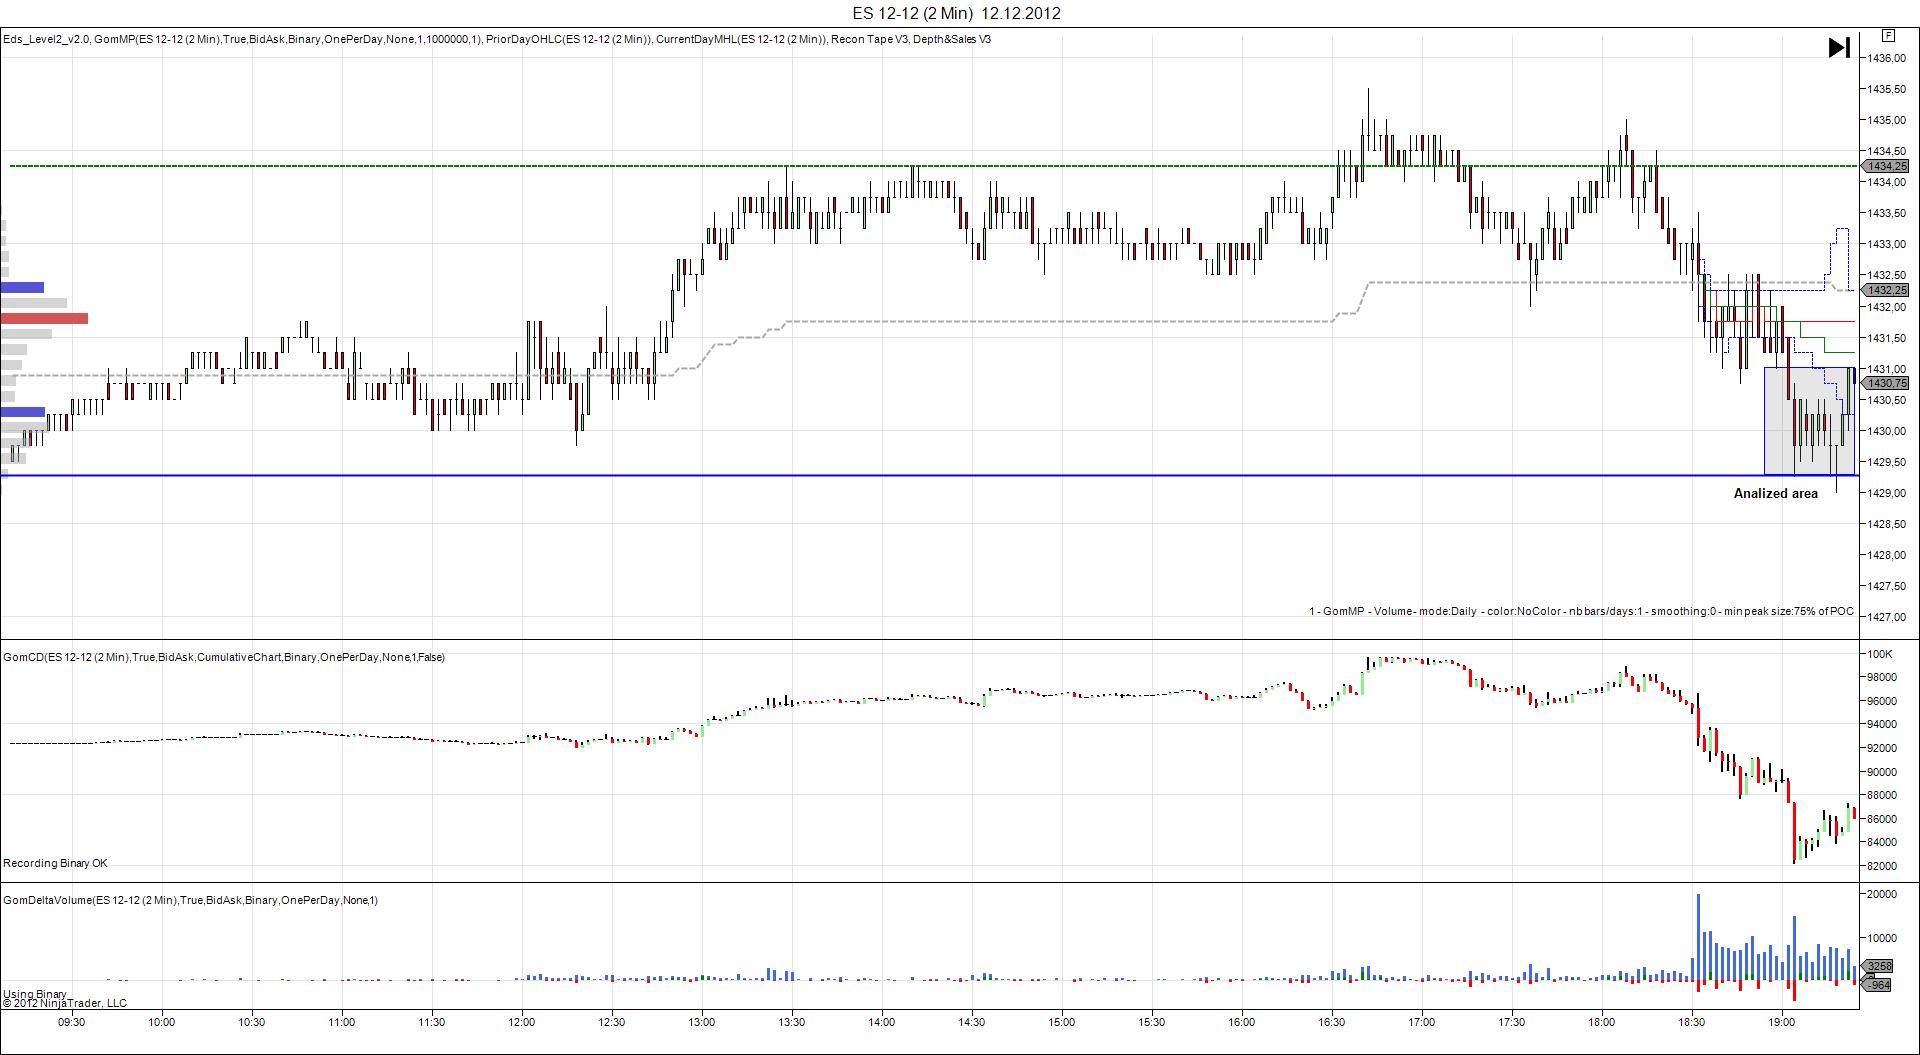Click the F fixed-scale box icon
Screen dimensions: 1920x1055
click(1887, 35)
